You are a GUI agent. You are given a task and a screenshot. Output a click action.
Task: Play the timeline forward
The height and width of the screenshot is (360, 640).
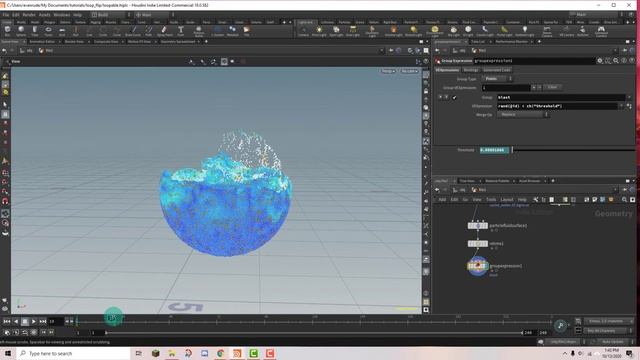(x=34, y=322)
